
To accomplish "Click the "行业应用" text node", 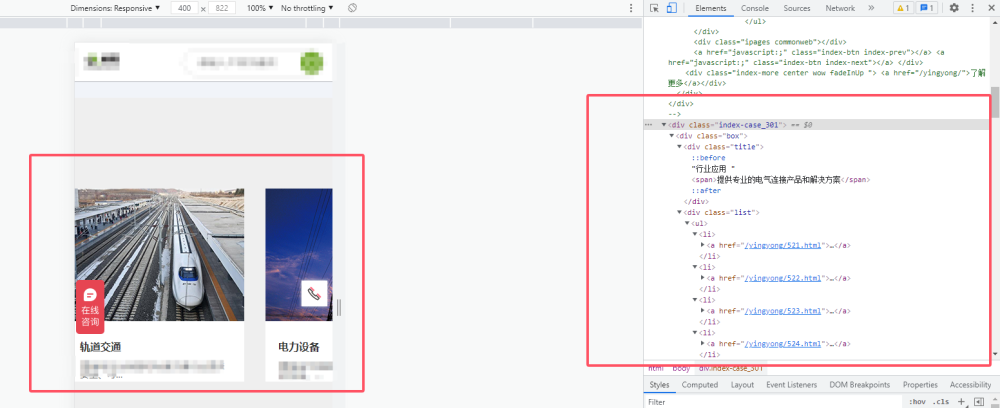I will click(714, 168).
